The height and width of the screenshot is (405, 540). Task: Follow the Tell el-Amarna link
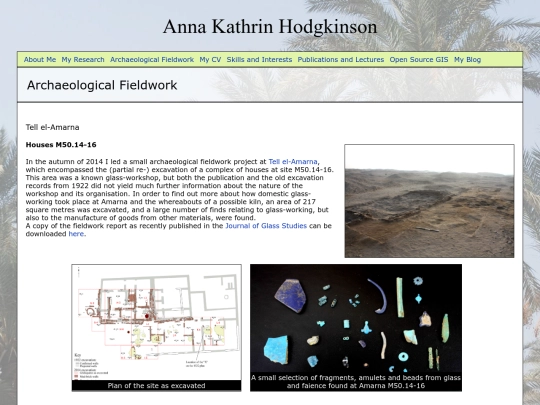pyautogui.click(x=293, y=162)
